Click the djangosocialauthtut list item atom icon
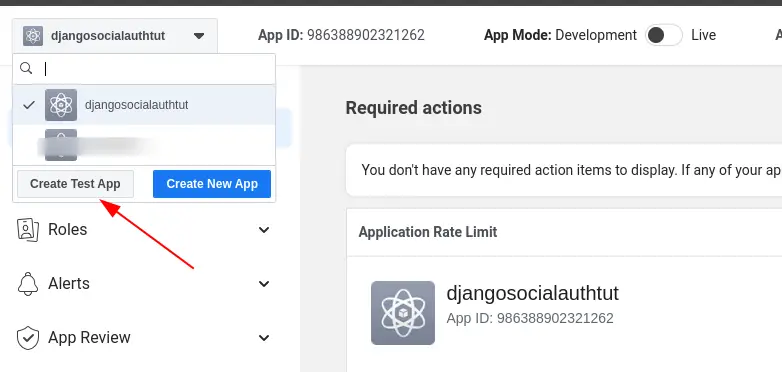This screenshot has height=372, width=782. 61,105
